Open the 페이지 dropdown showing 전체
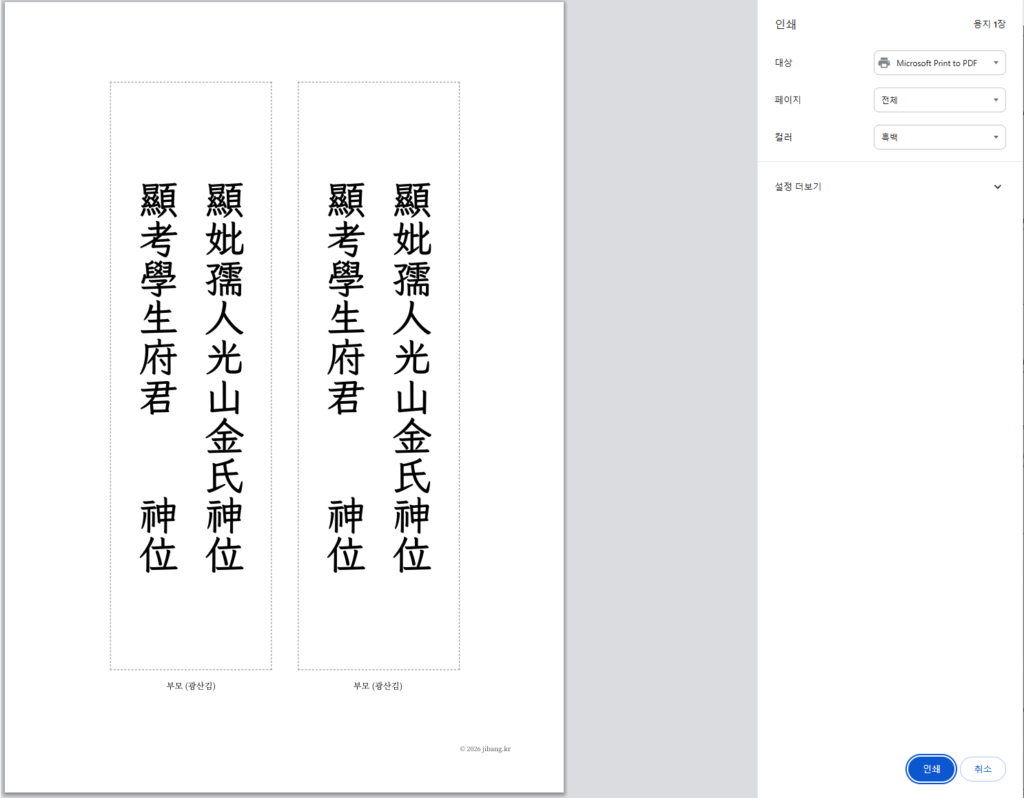Screen dimensions: 1024x798 [938, 100]
